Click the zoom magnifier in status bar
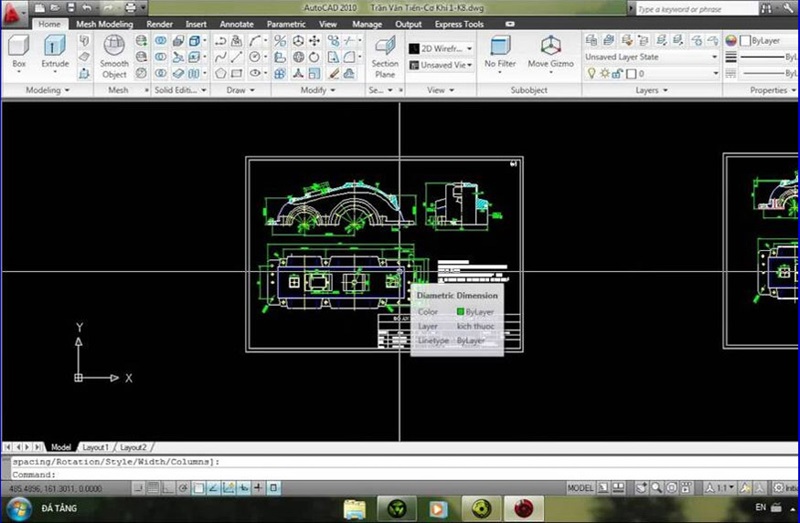The width and height of the screenshot is (800, 523). click(657, 488)
